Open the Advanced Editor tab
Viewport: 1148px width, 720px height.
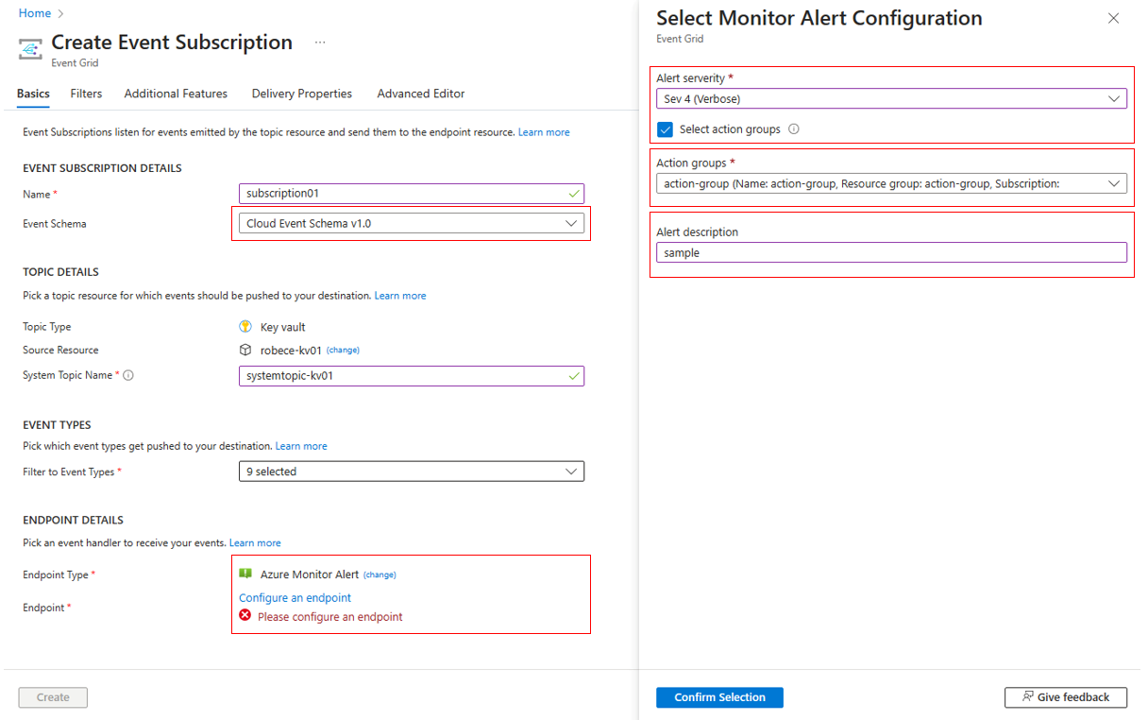[421, 94]
